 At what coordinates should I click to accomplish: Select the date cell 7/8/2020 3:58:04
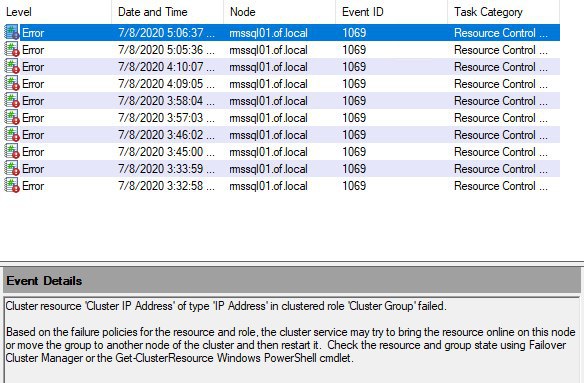[166, 101]
